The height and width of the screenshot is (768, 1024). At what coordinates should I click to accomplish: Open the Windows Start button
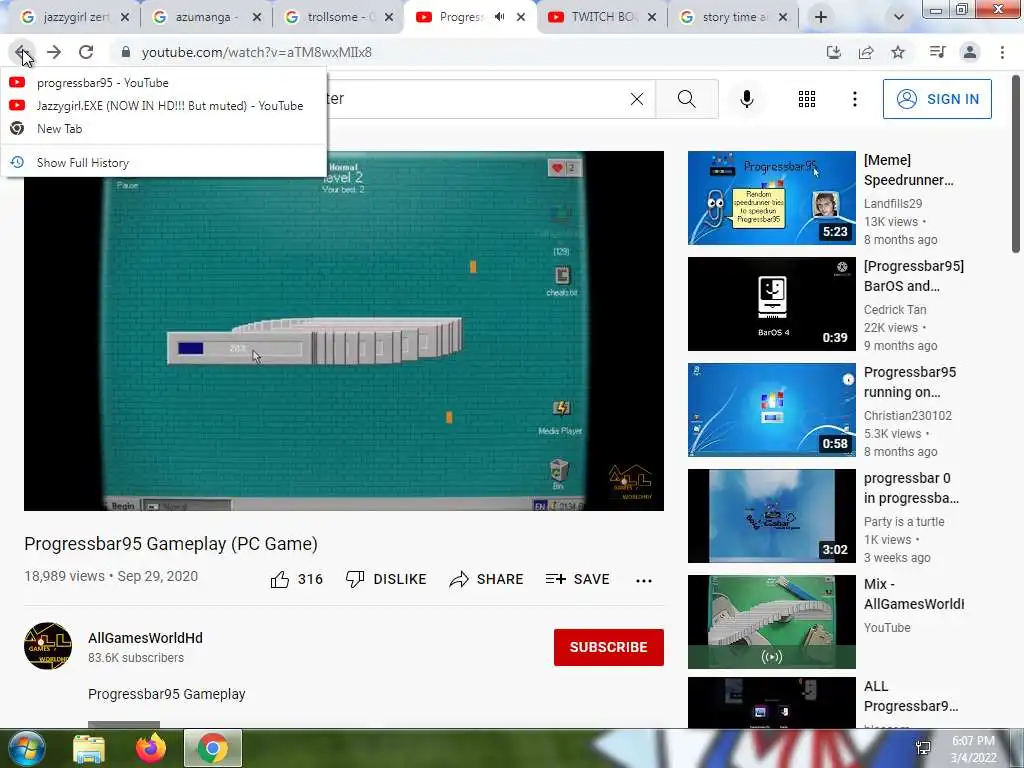(x=25, y=748)
